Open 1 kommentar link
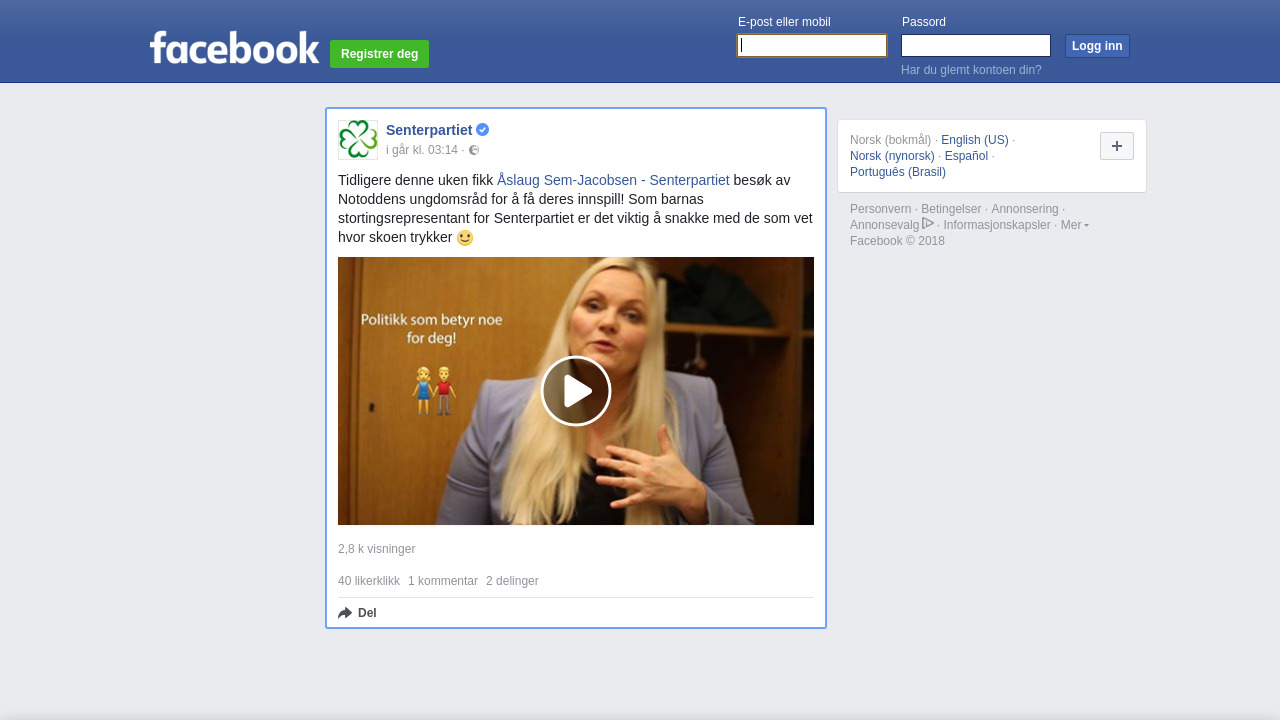 [x=443, y=581]
